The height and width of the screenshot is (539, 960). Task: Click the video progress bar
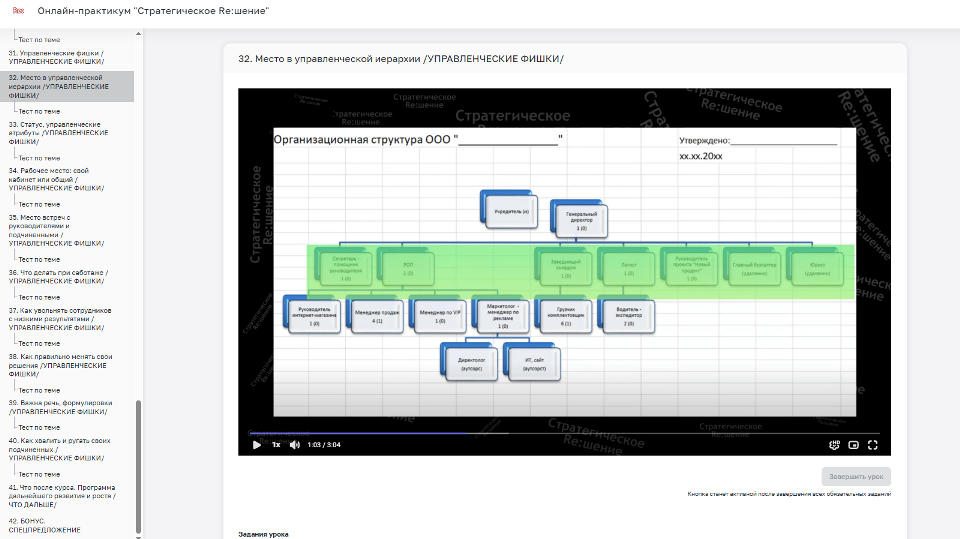560,434
